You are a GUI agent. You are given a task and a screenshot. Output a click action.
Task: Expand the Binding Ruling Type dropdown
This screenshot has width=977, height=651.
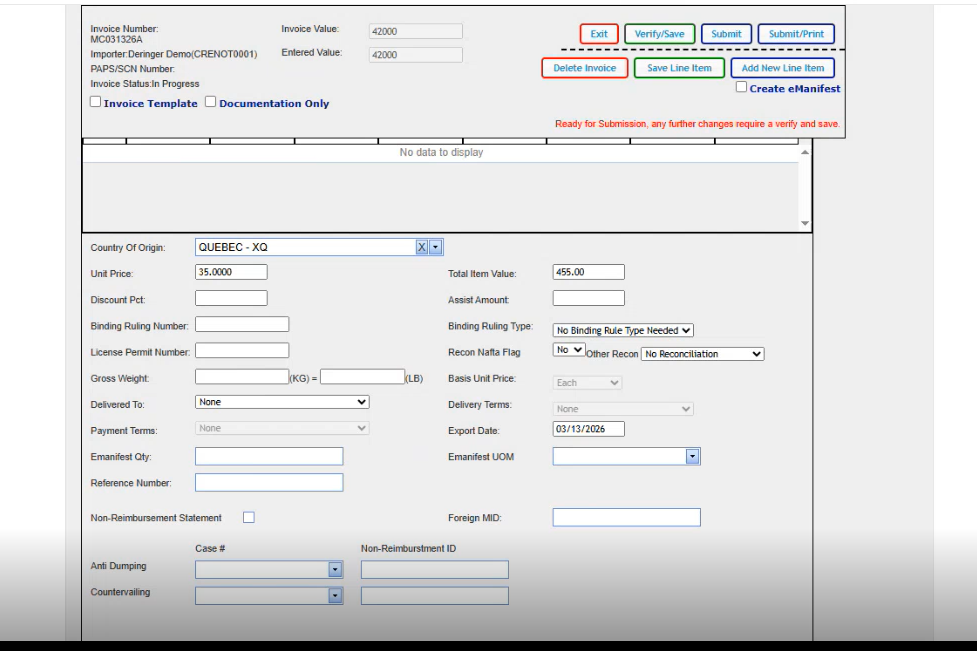click(x=623, y=330)
